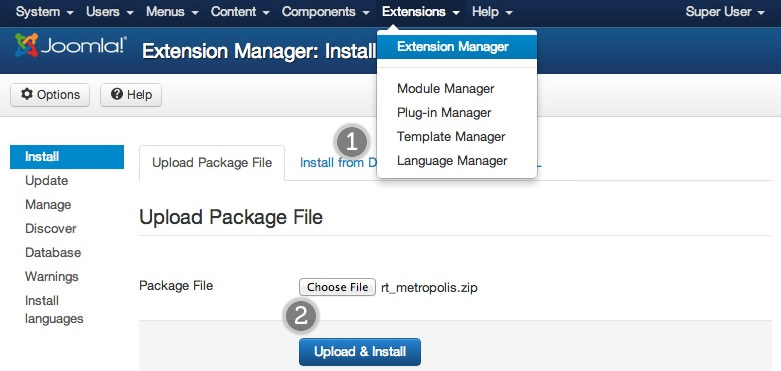
Task: Click the Help question mark icon
Action: point(117,95)
